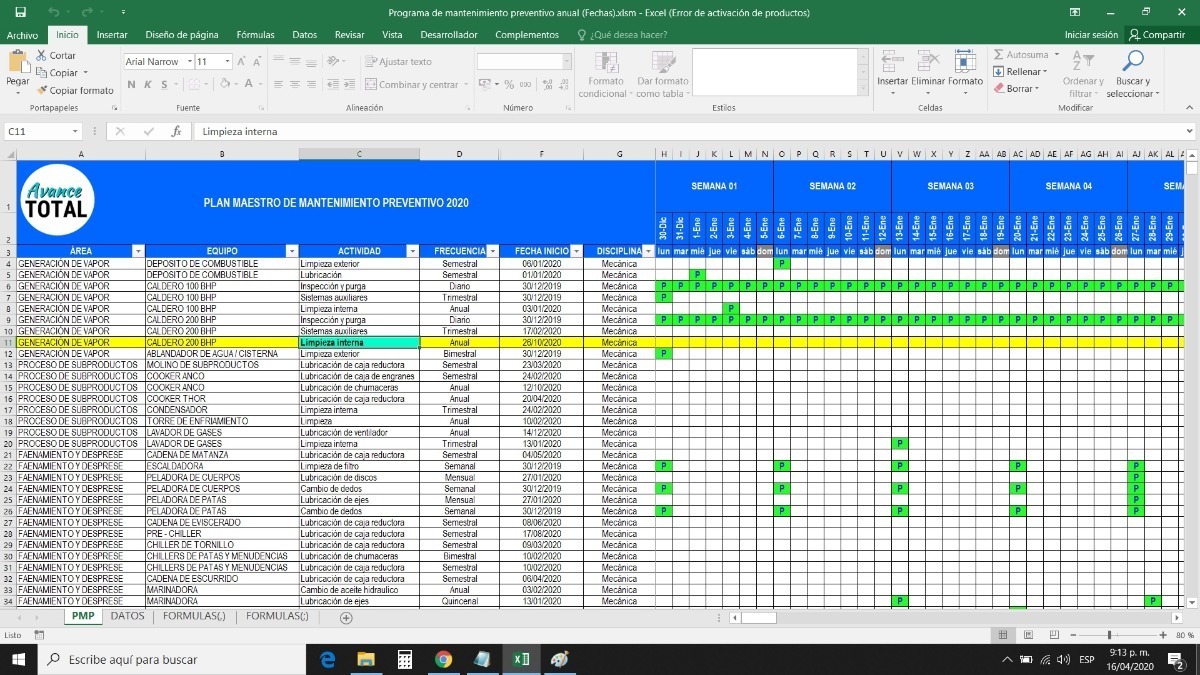This screenshot has width=1200, height=675.
Task: Click the zoom slider in the status bar
Action: (1109, 635)
